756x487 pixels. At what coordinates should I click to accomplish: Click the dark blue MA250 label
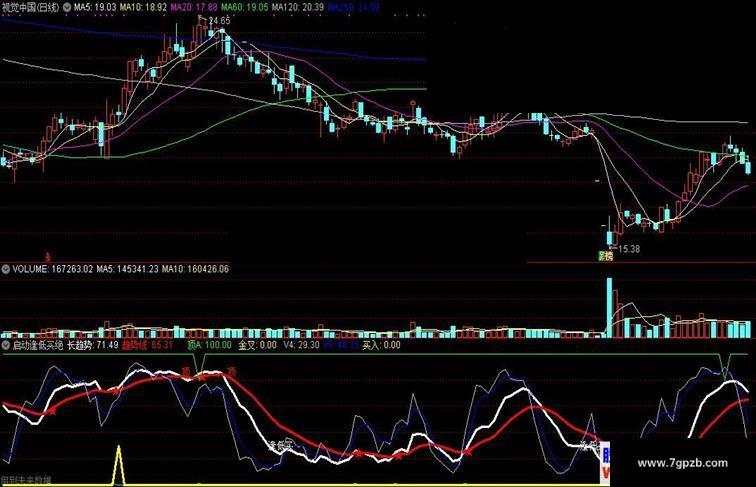pyautogui.click(x=353, y=8)
